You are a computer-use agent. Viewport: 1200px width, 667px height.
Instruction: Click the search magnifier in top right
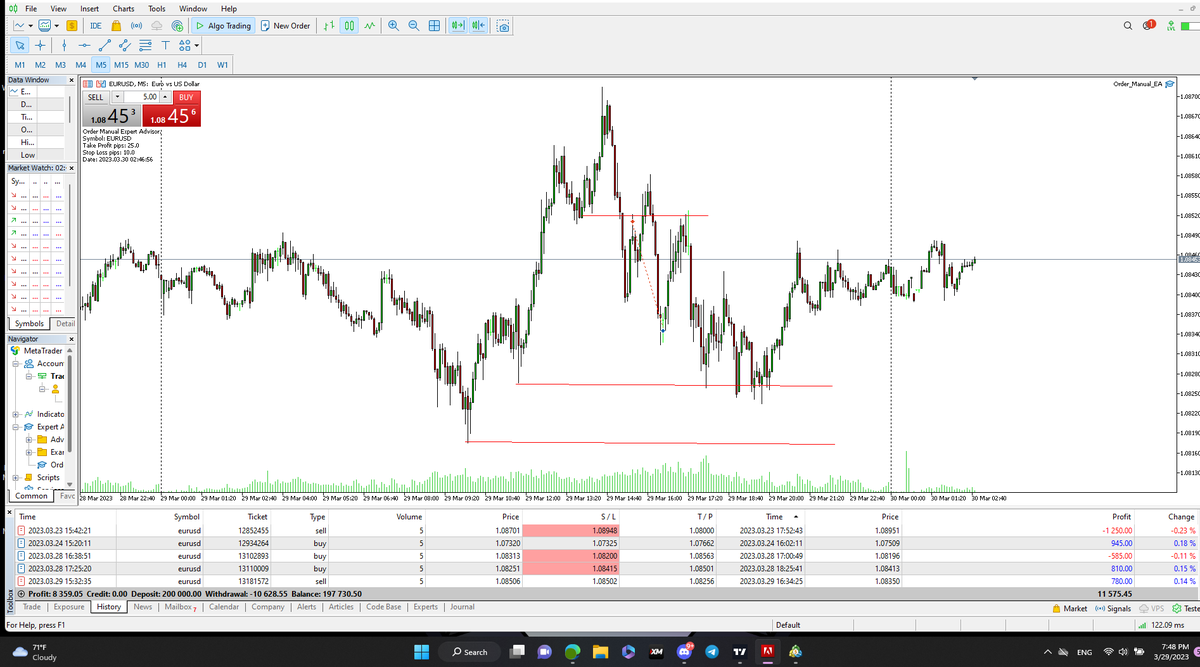[1128, 25]
